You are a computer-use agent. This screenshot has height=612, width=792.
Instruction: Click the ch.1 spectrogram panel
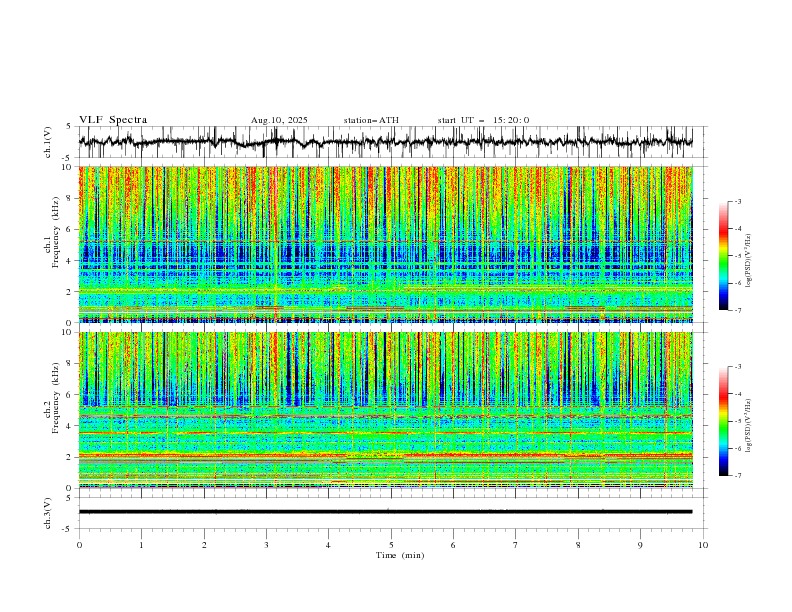coord(386,244)
